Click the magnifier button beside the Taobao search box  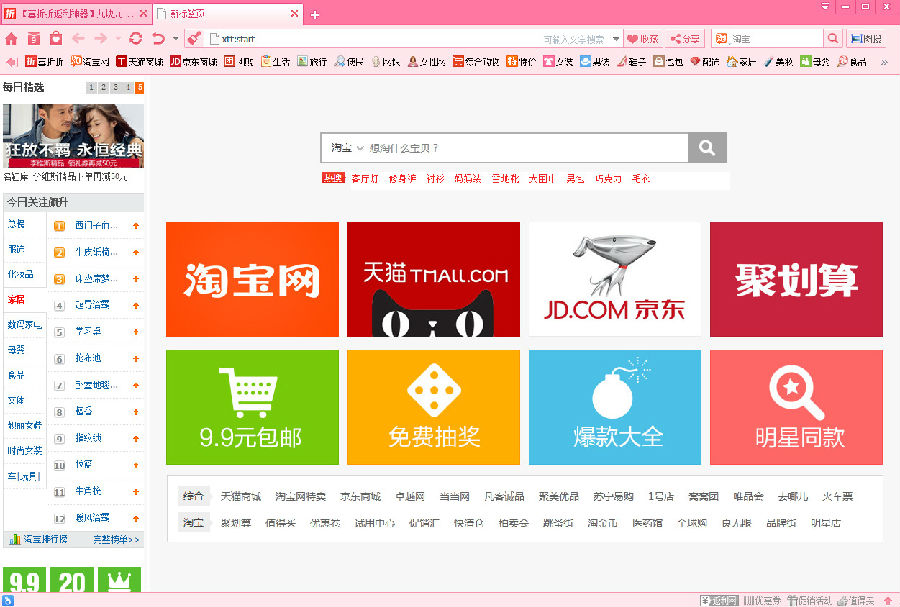point(707,148)
